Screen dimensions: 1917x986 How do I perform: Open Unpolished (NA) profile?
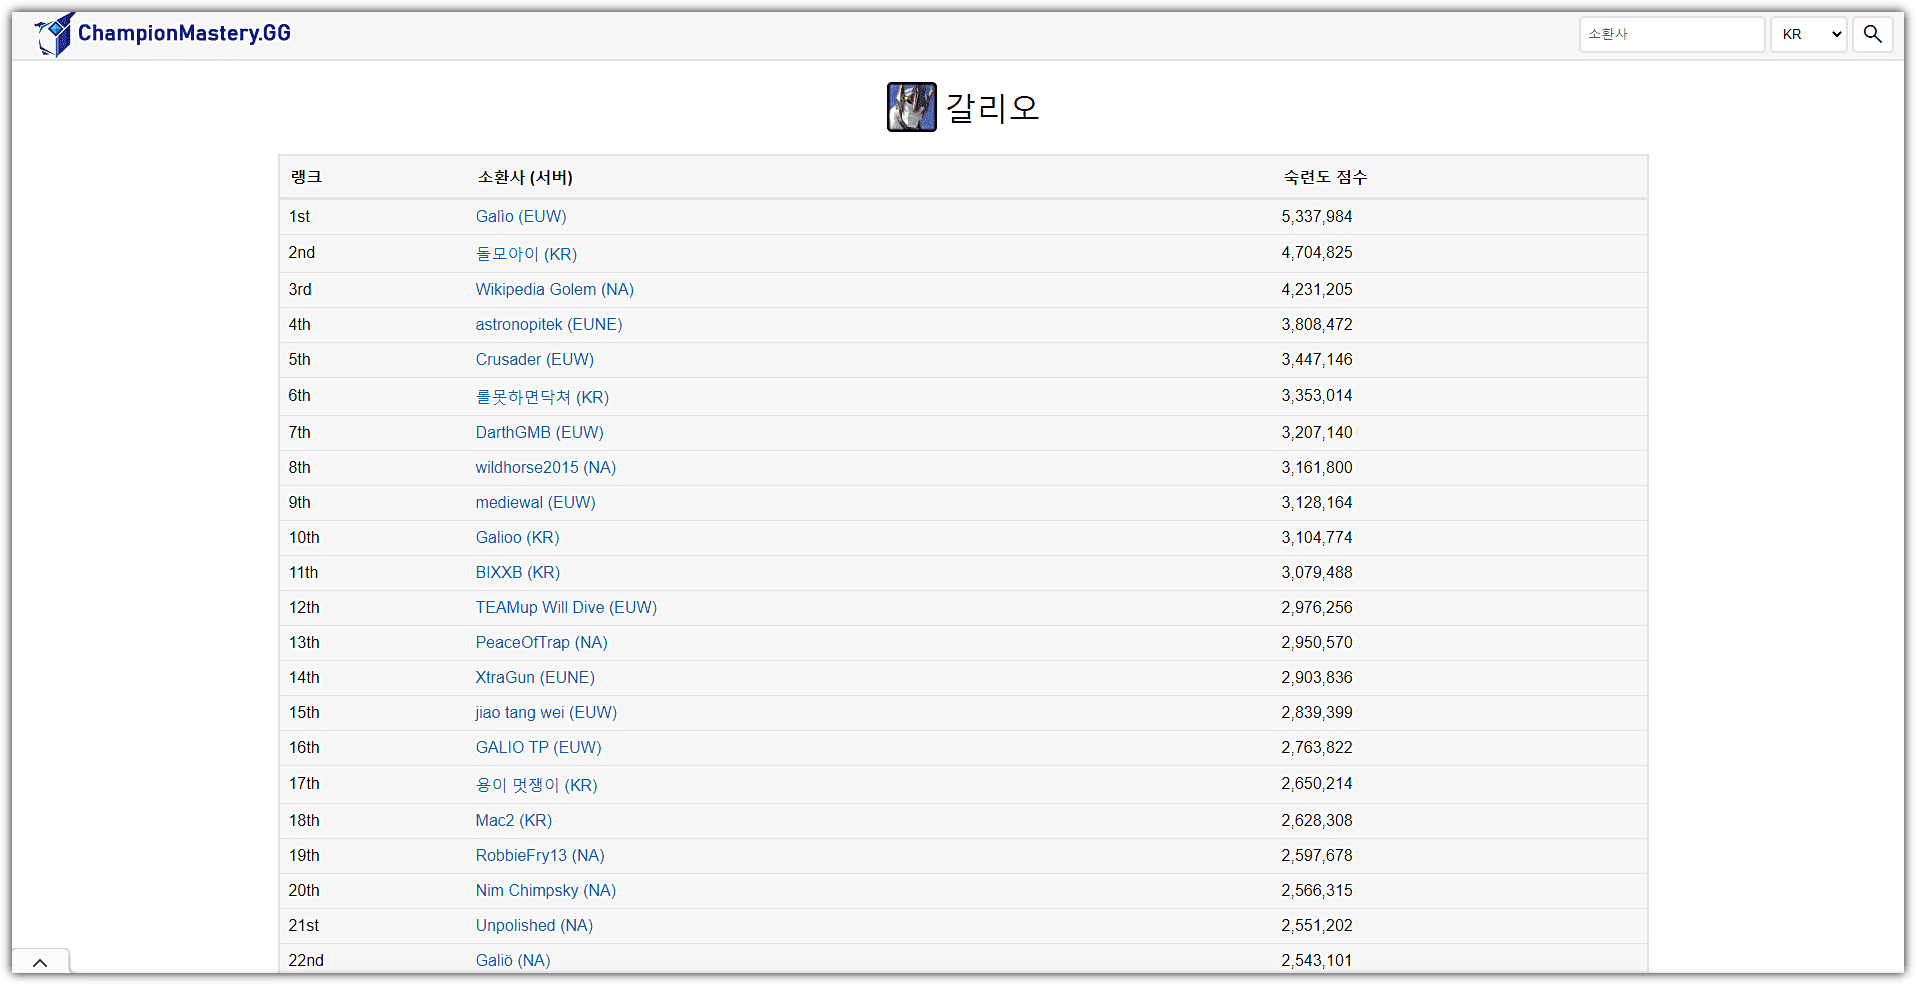pyautogui.click(x=534, y=925)
